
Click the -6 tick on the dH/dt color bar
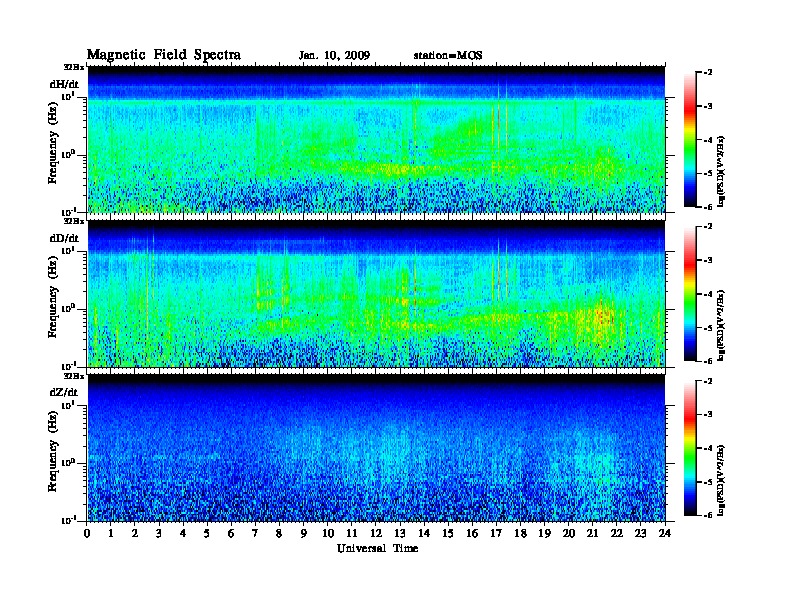coord(708,207)
